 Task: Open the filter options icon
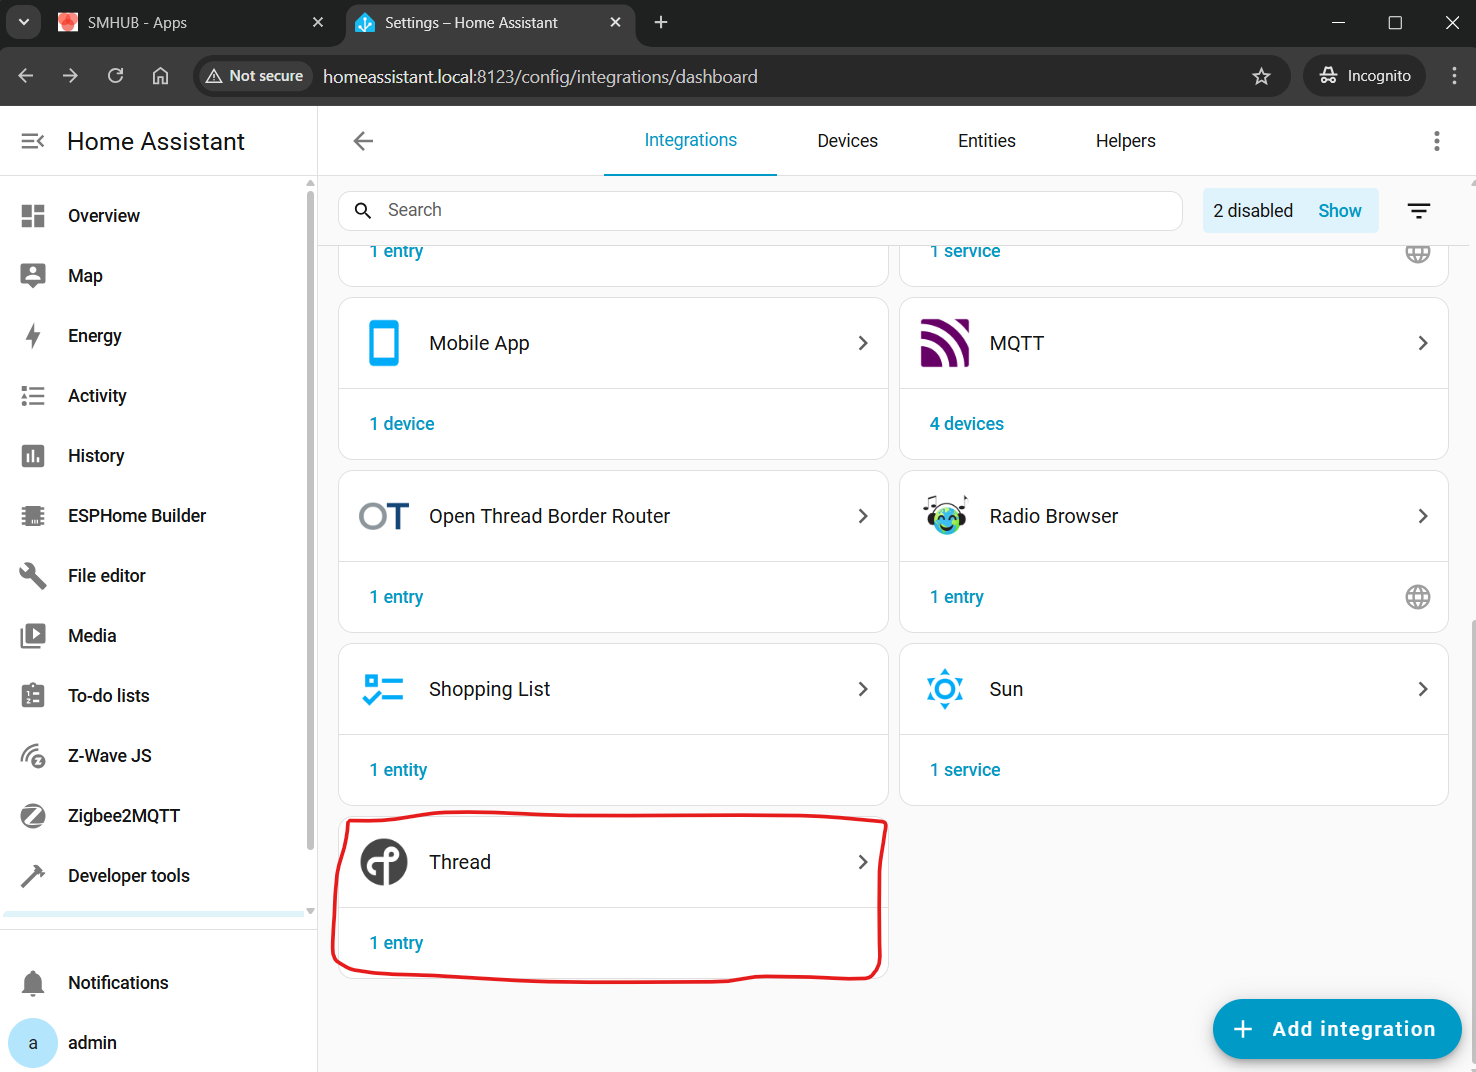pos(1418,211)
